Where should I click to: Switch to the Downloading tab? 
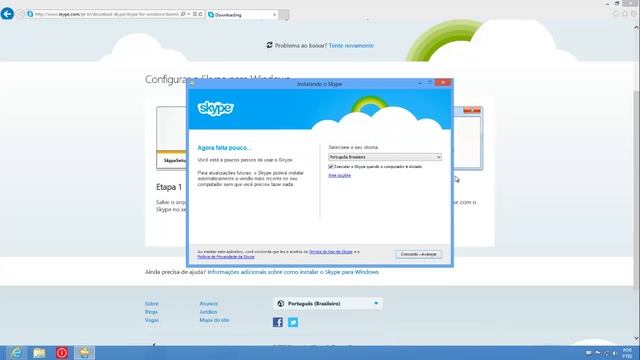(x=242, y=15)
